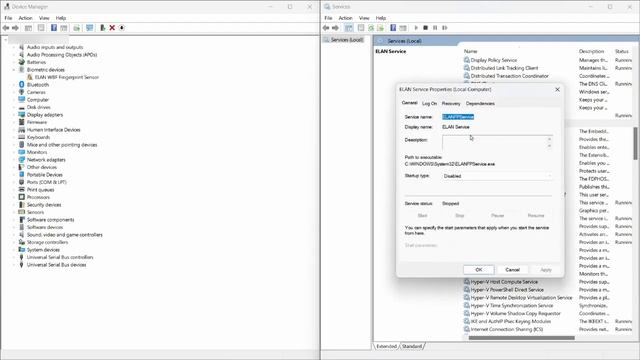
Task: Click Update driver icon beside red X
Action: point(102,28)
